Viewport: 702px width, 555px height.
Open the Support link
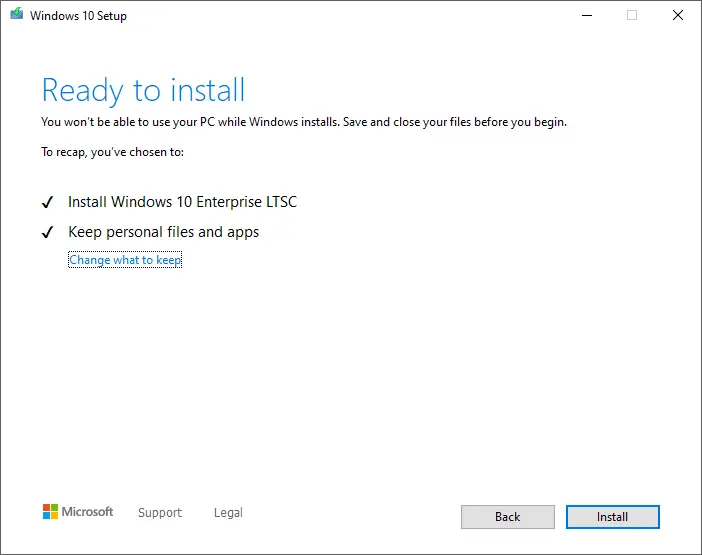pos(160,512)
